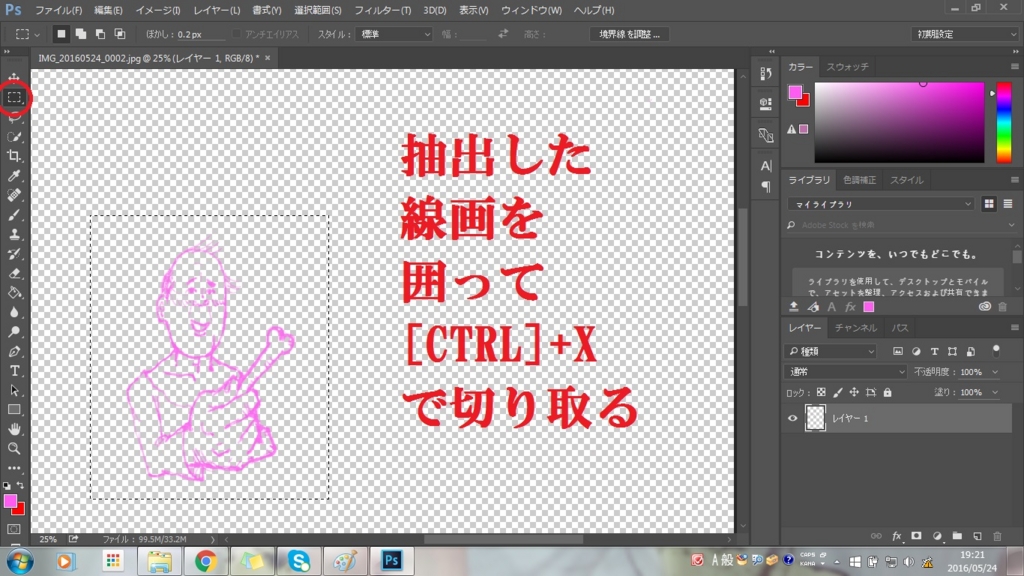Pick a color in the color field
The image size is (1024, 576).
pos(899,123)
